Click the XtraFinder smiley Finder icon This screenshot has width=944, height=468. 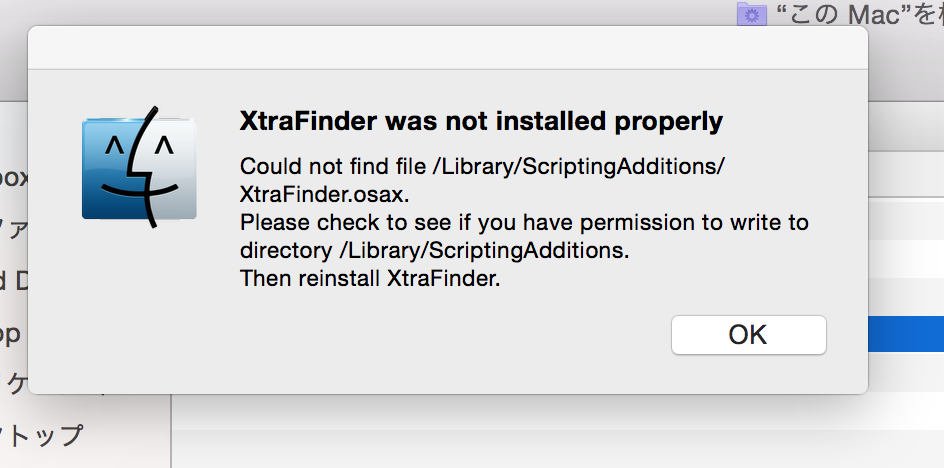coord(139,165)
